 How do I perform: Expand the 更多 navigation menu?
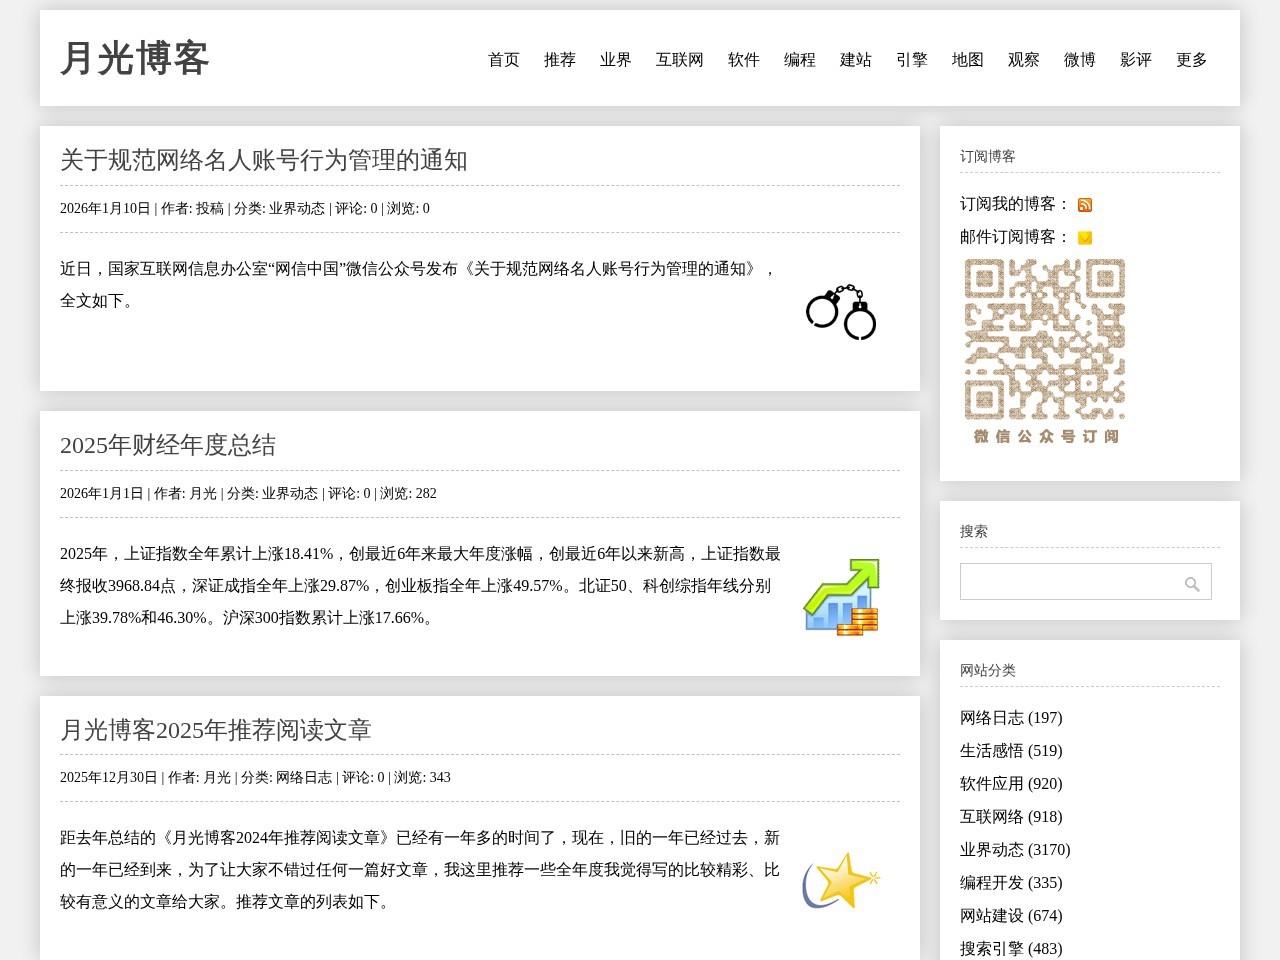click(1192, 60)
